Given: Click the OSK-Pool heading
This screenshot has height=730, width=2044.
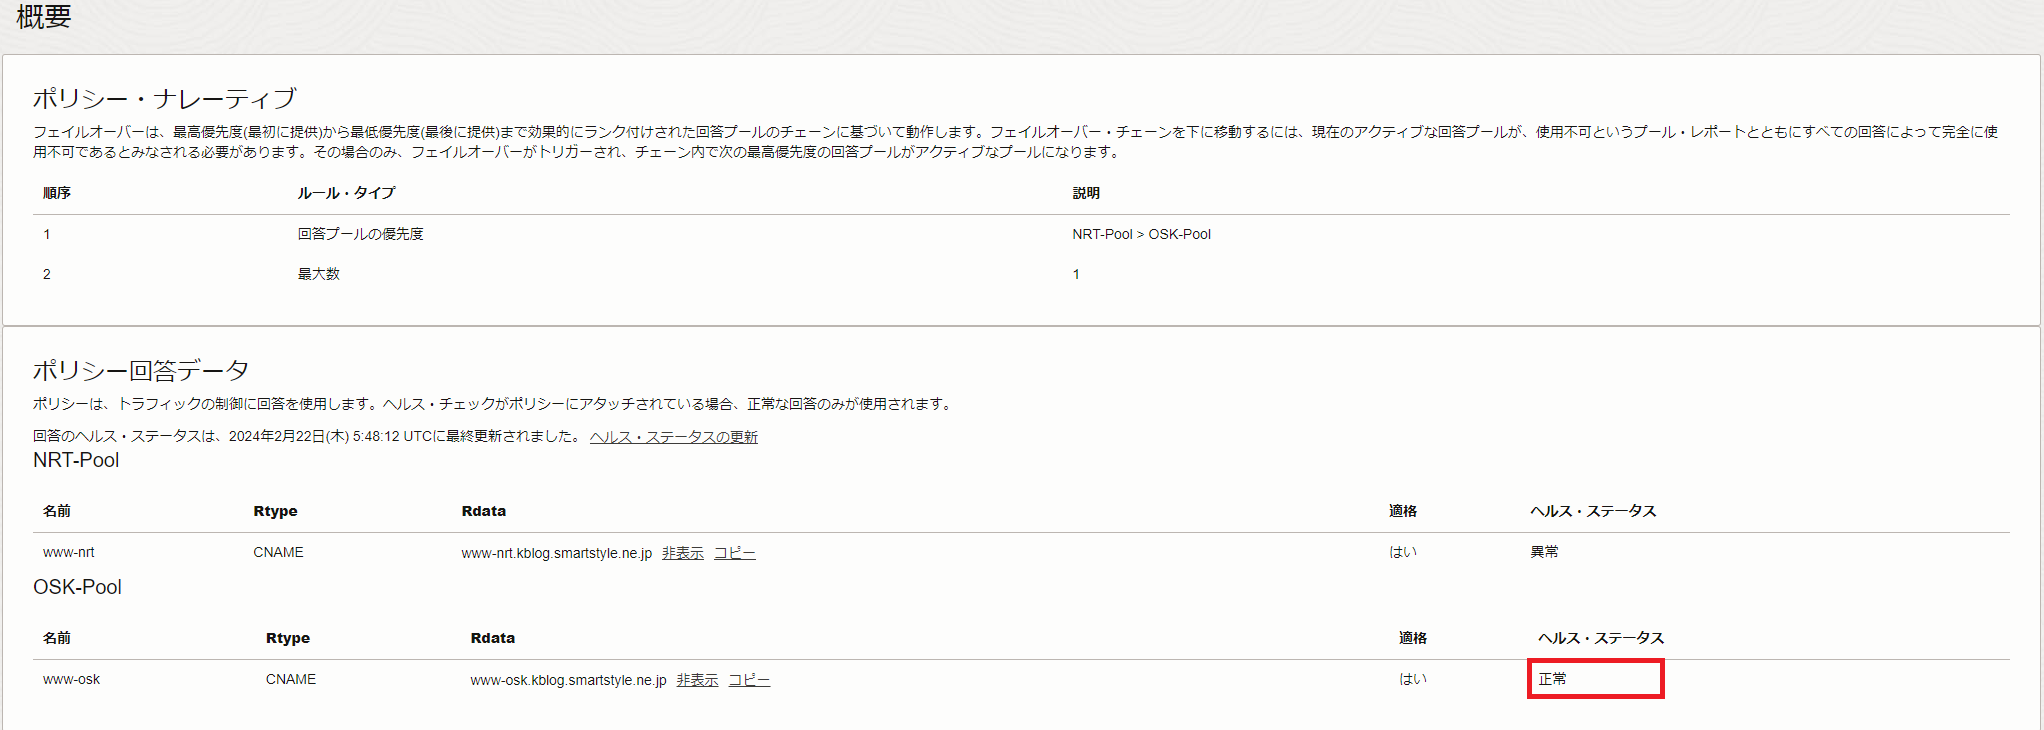Looking at the screenshot, I should (x=77, y=587).
